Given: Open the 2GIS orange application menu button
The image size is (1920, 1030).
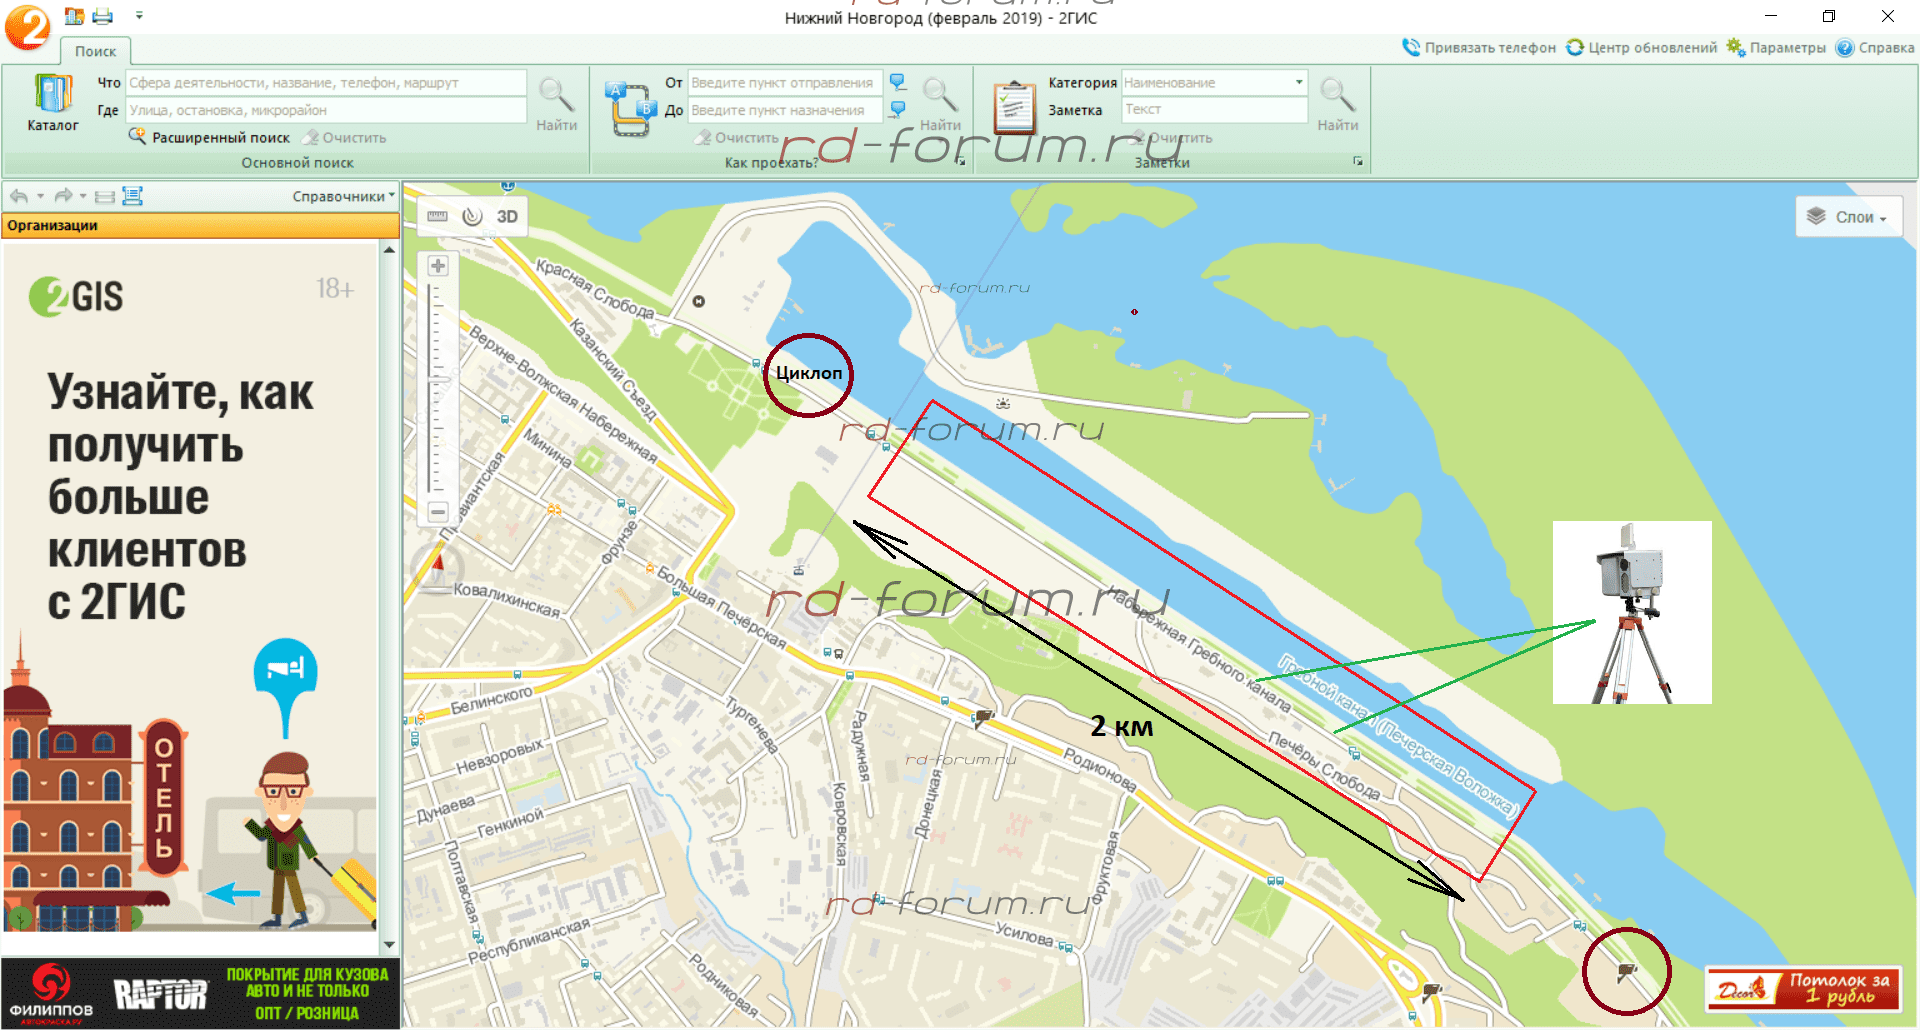Looking at the screenshot, I should 27,27.
